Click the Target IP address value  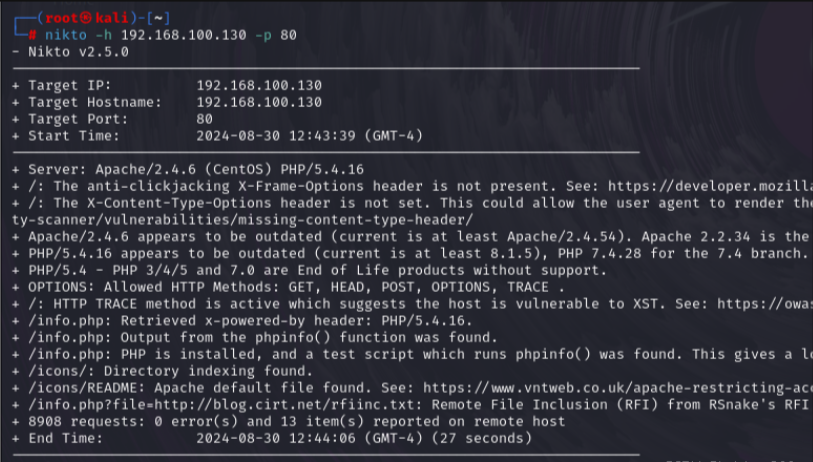[259, 85]
